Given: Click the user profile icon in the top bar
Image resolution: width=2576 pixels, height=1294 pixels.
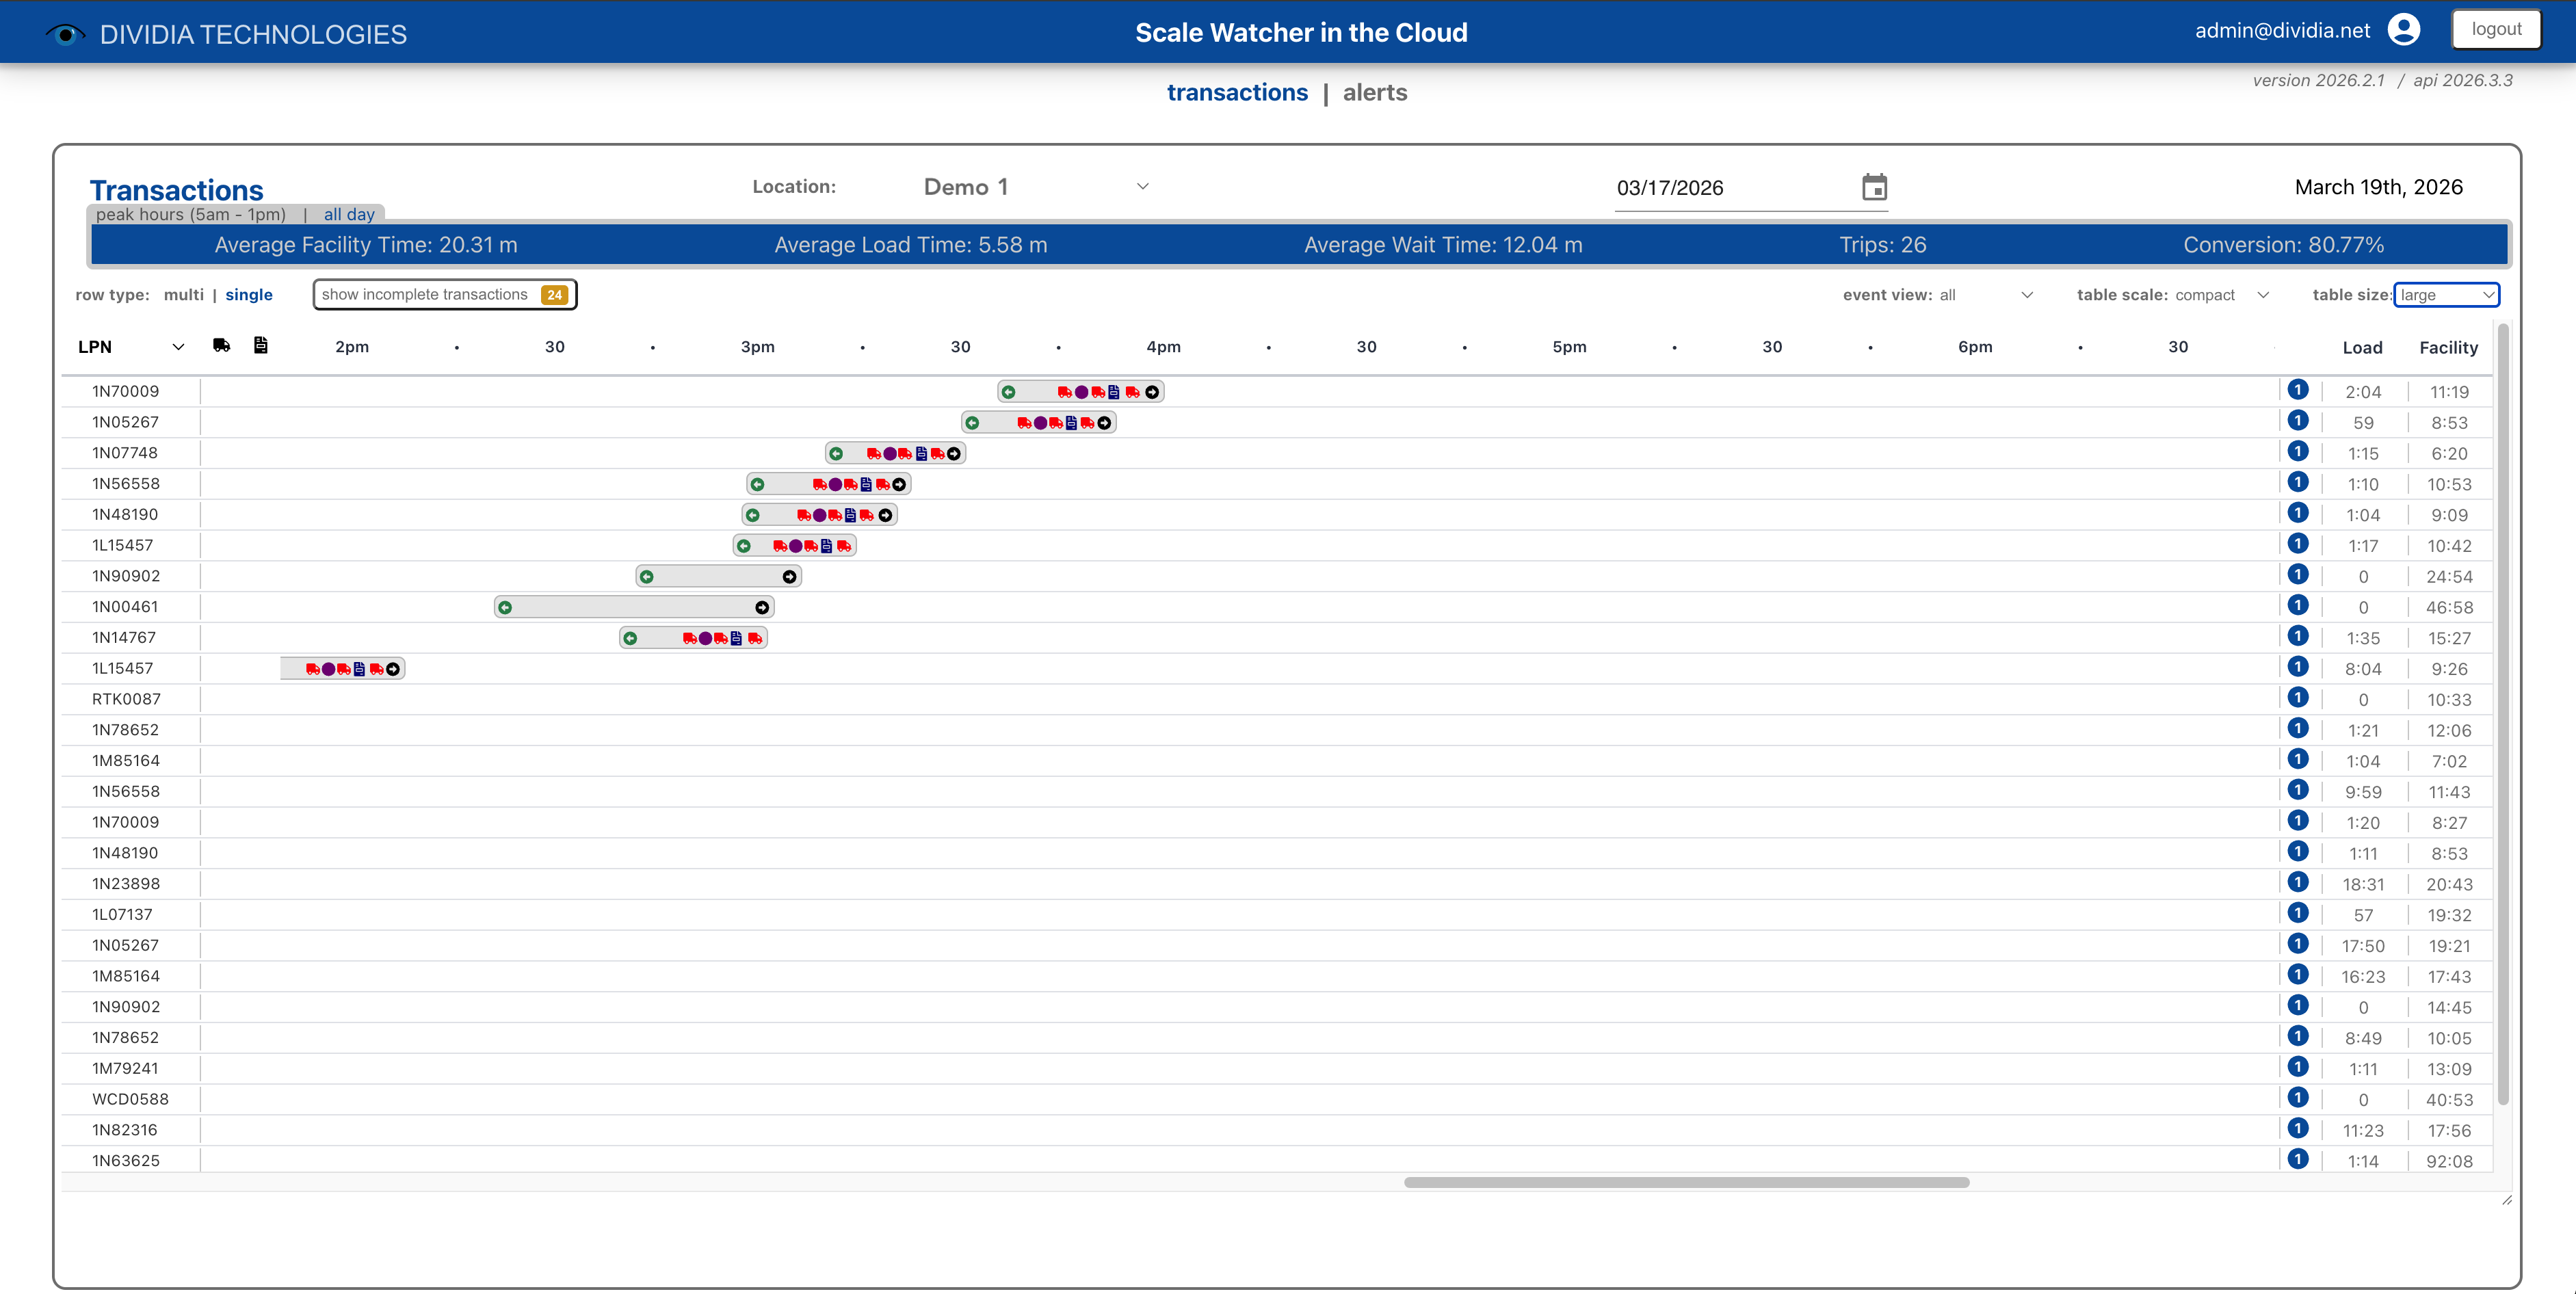Looking at the screenshot, I should pyautogui.click(x=2403, y=30).
